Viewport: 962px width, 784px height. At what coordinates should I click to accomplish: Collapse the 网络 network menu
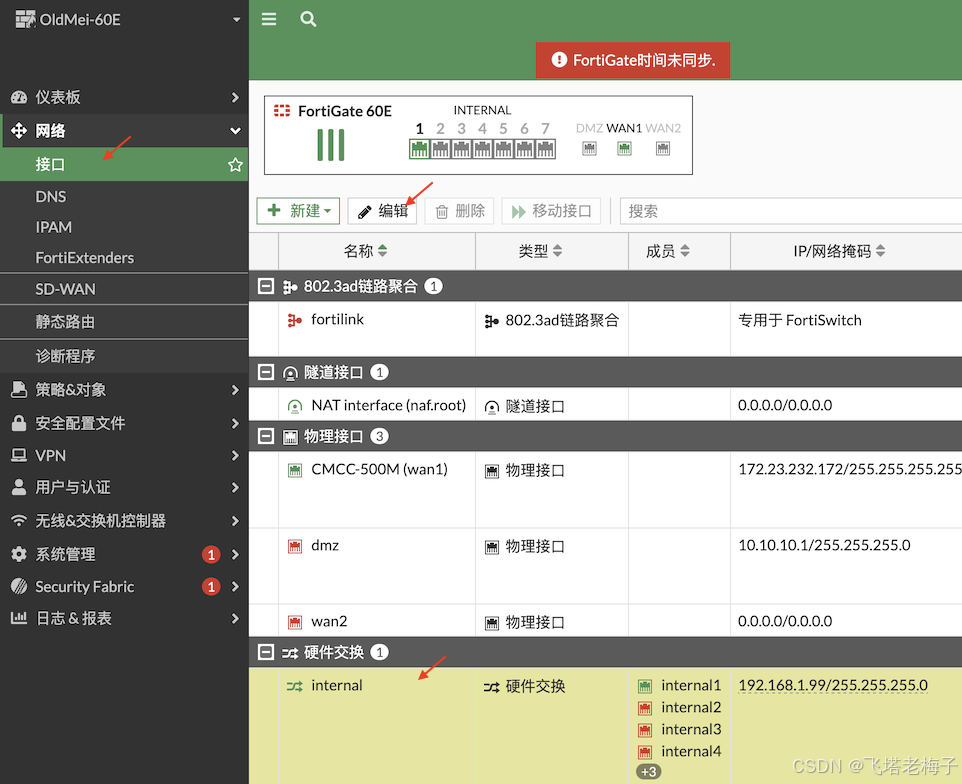[124, 130]
